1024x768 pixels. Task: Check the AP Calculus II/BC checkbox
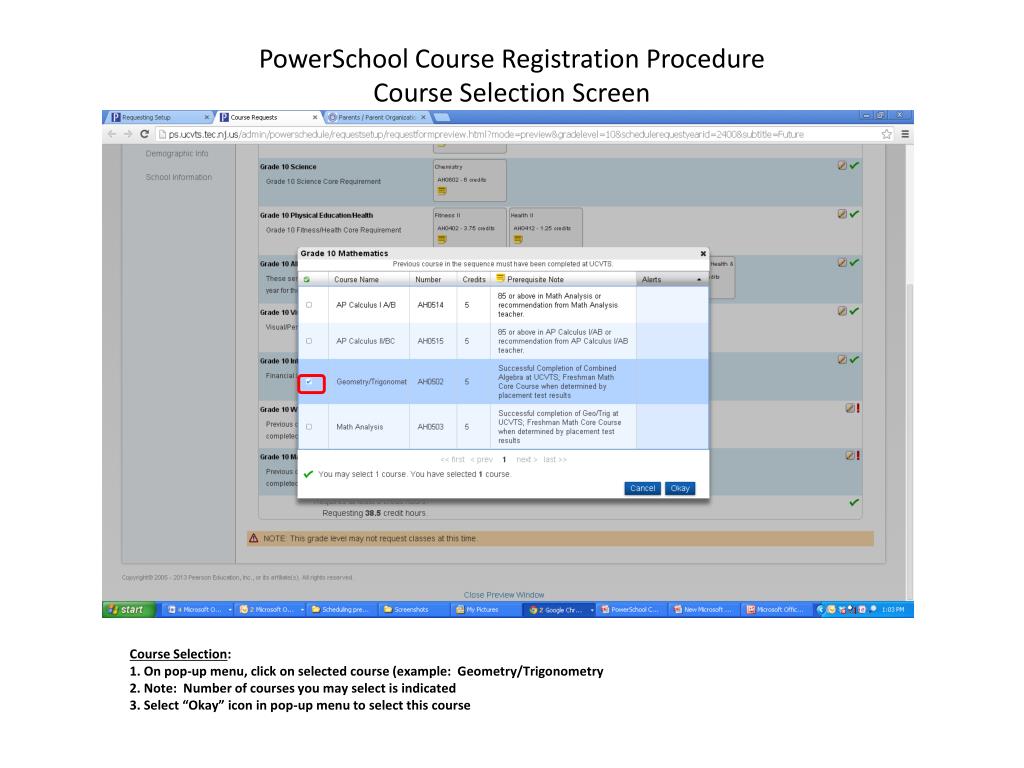[x=309, y=341]
